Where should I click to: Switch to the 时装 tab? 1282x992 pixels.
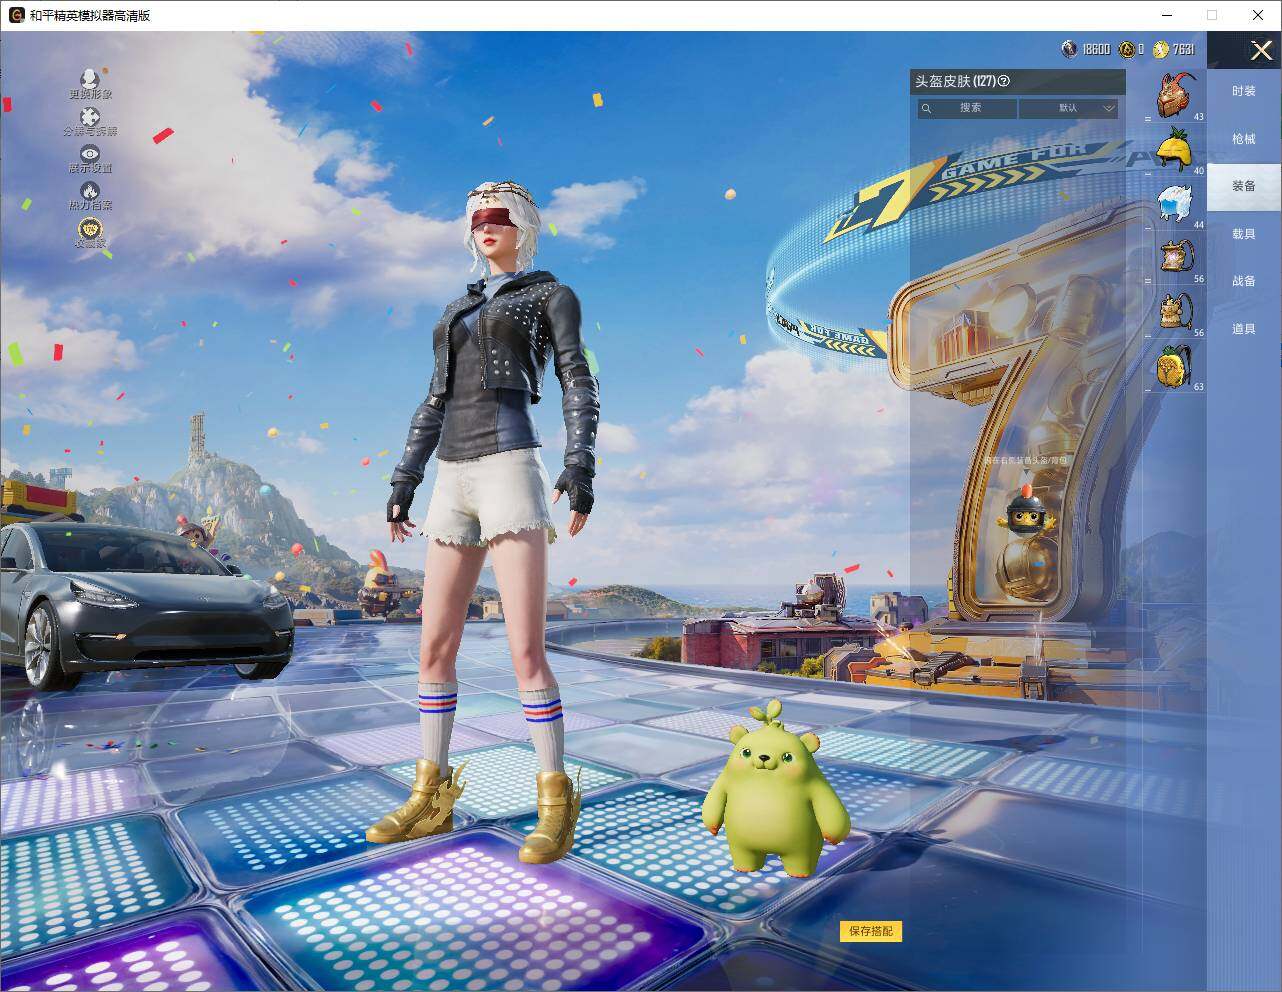point(1243,91)
